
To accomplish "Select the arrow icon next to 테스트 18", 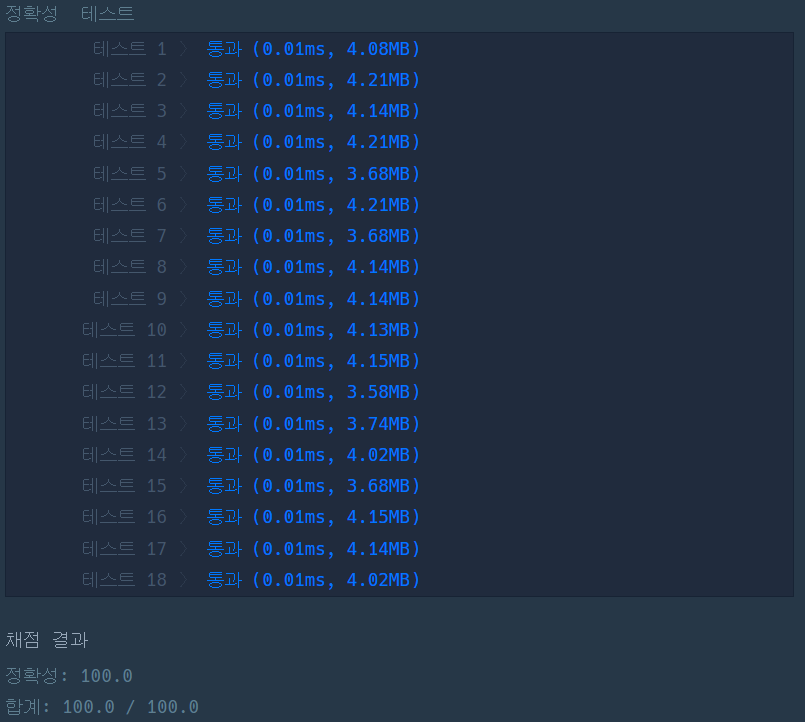I will click(x=183, y=580).
